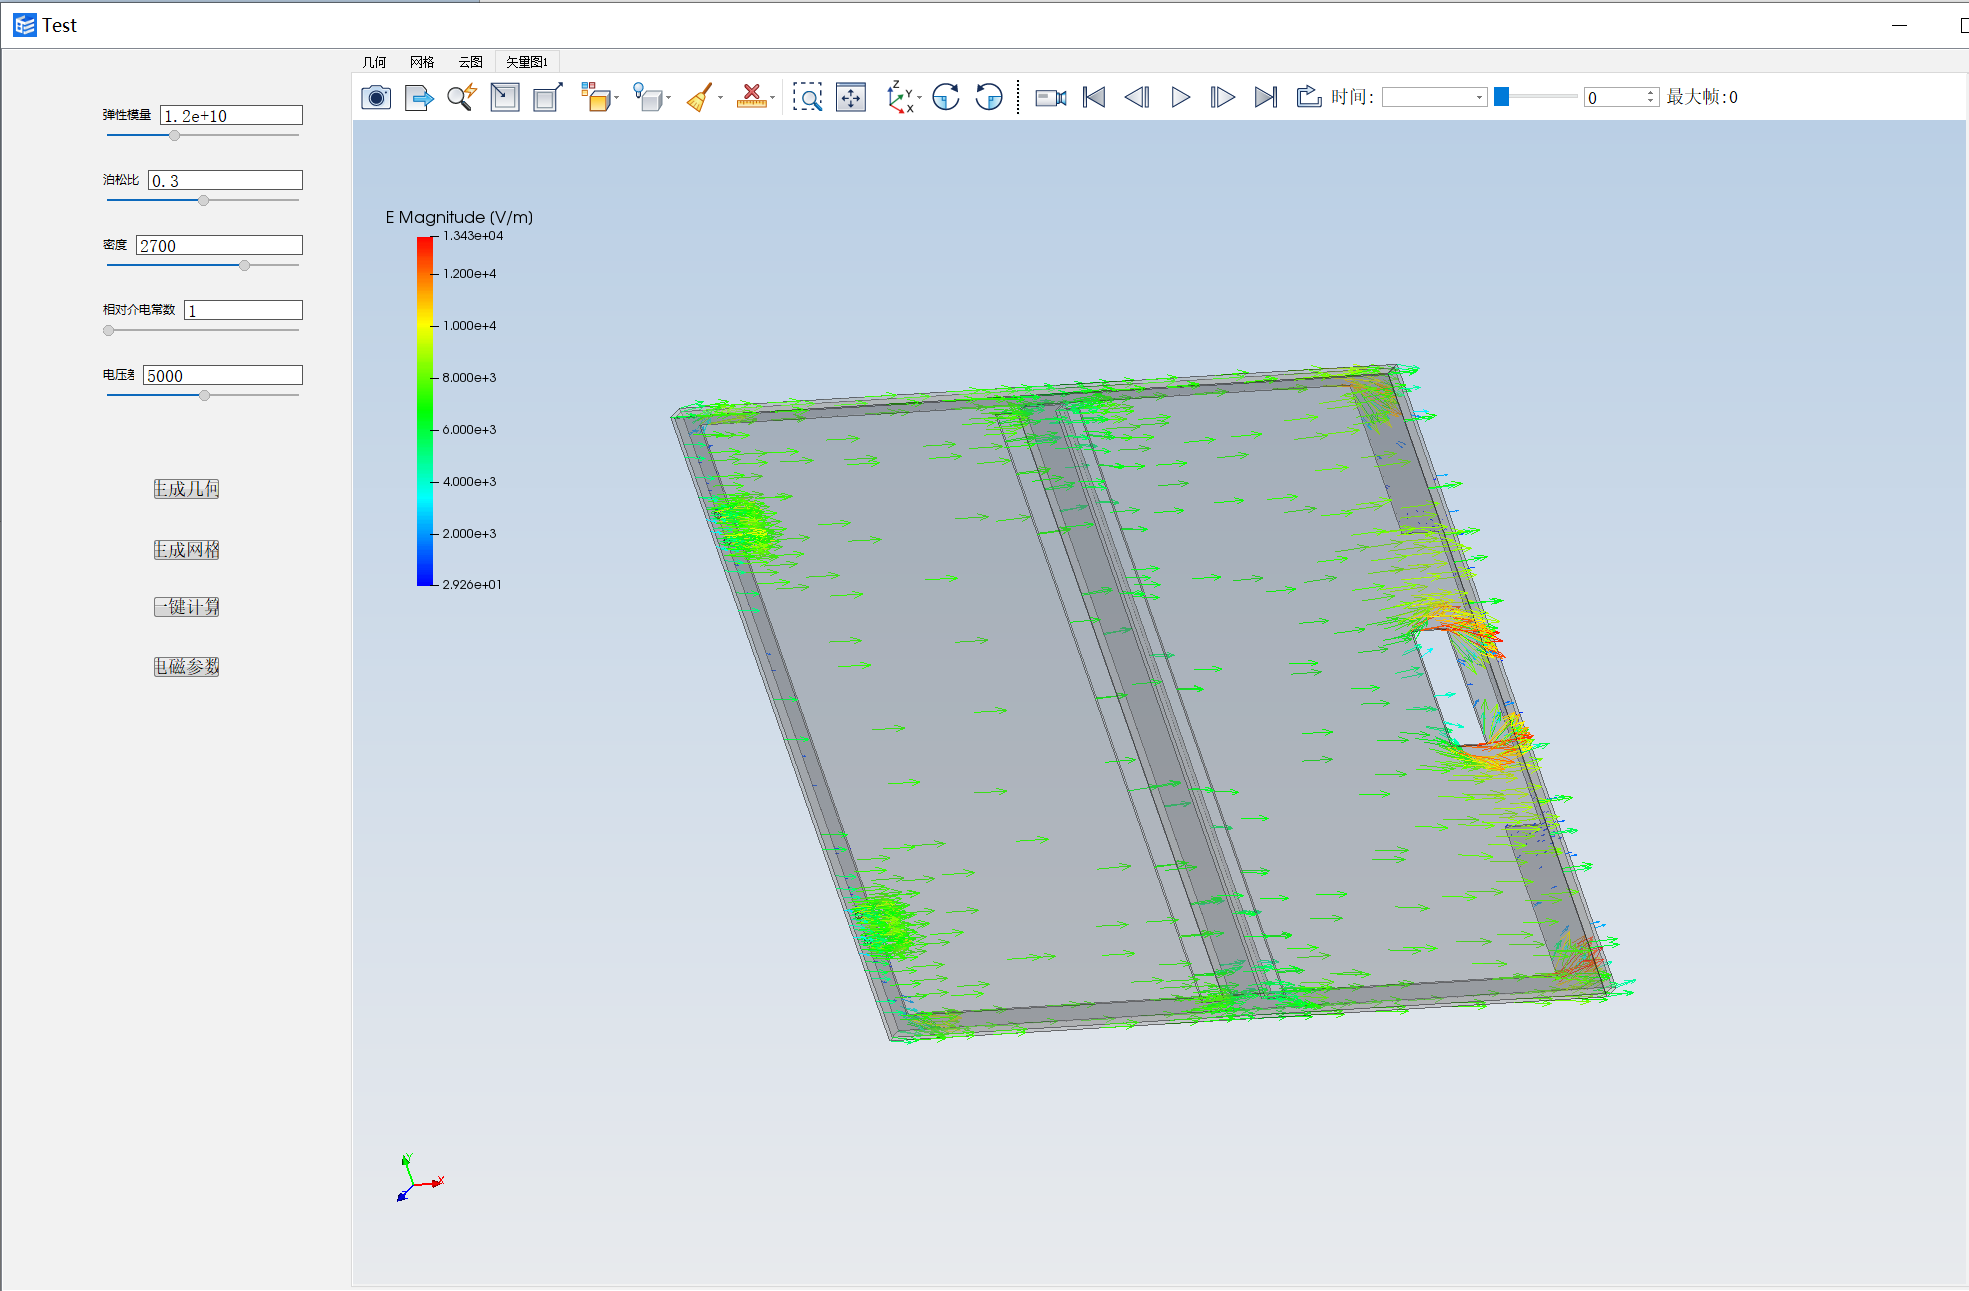The width and height of the screenshot is (1969, 1291).
Task: Switch to the 云图 tab
Action: click(x=470, y=62)
